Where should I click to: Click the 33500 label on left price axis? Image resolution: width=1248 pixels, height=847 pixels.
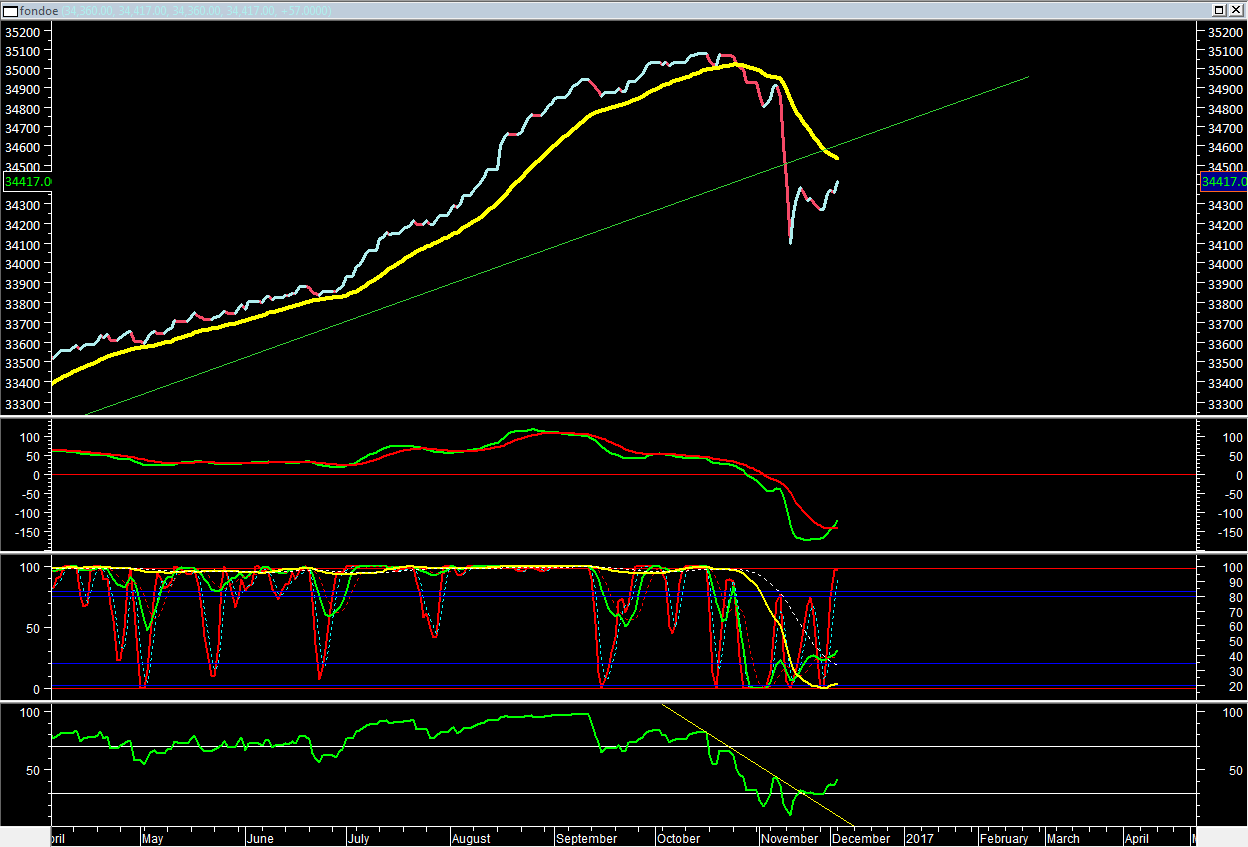(x=23, y=363)
